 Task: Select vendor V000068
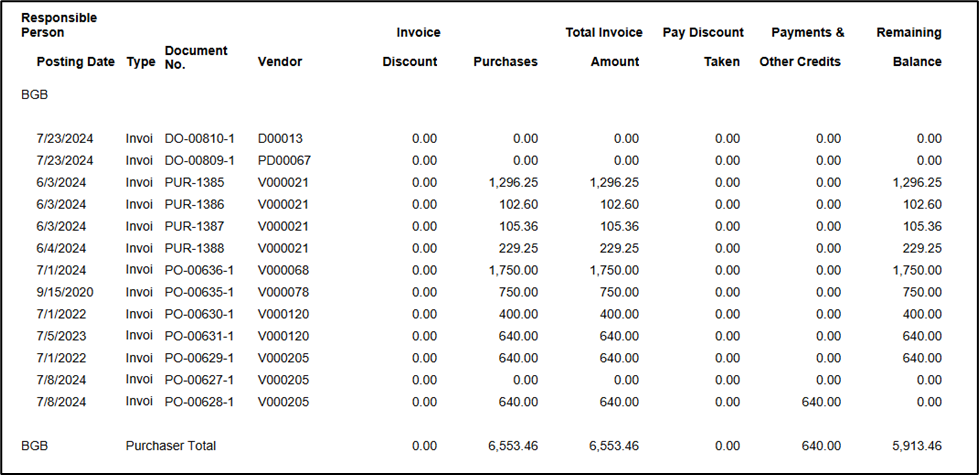pyautogui.click(x=283, y=270)
